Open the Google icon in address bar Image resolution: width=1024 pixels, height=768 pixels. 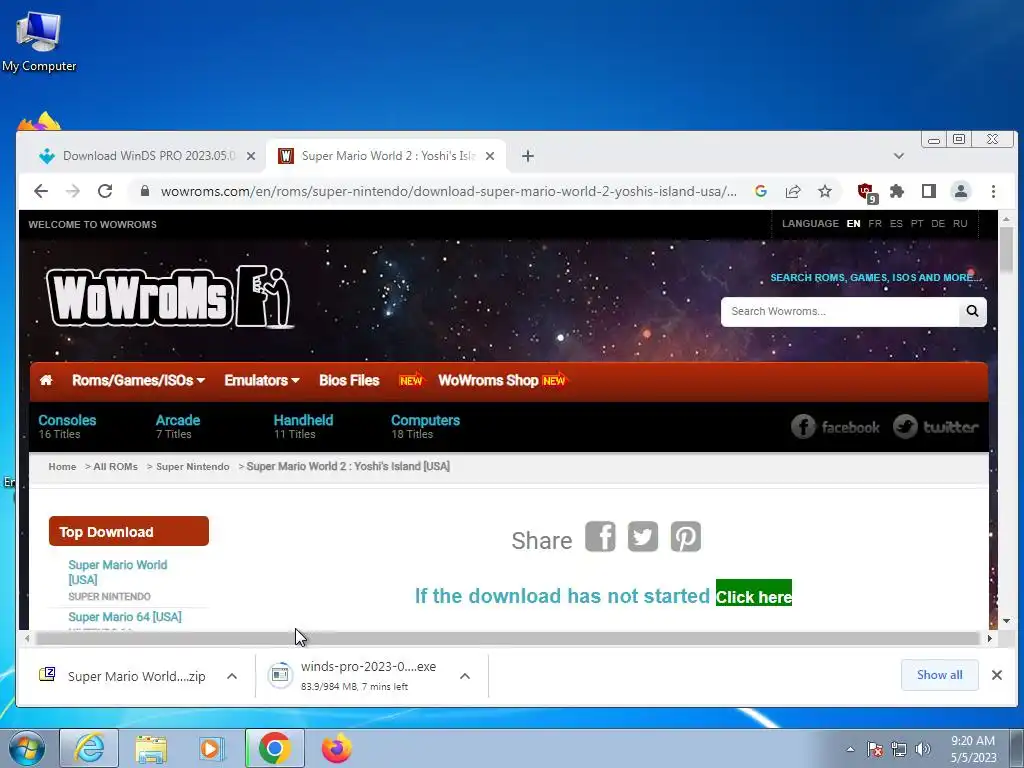click(761, 191)
